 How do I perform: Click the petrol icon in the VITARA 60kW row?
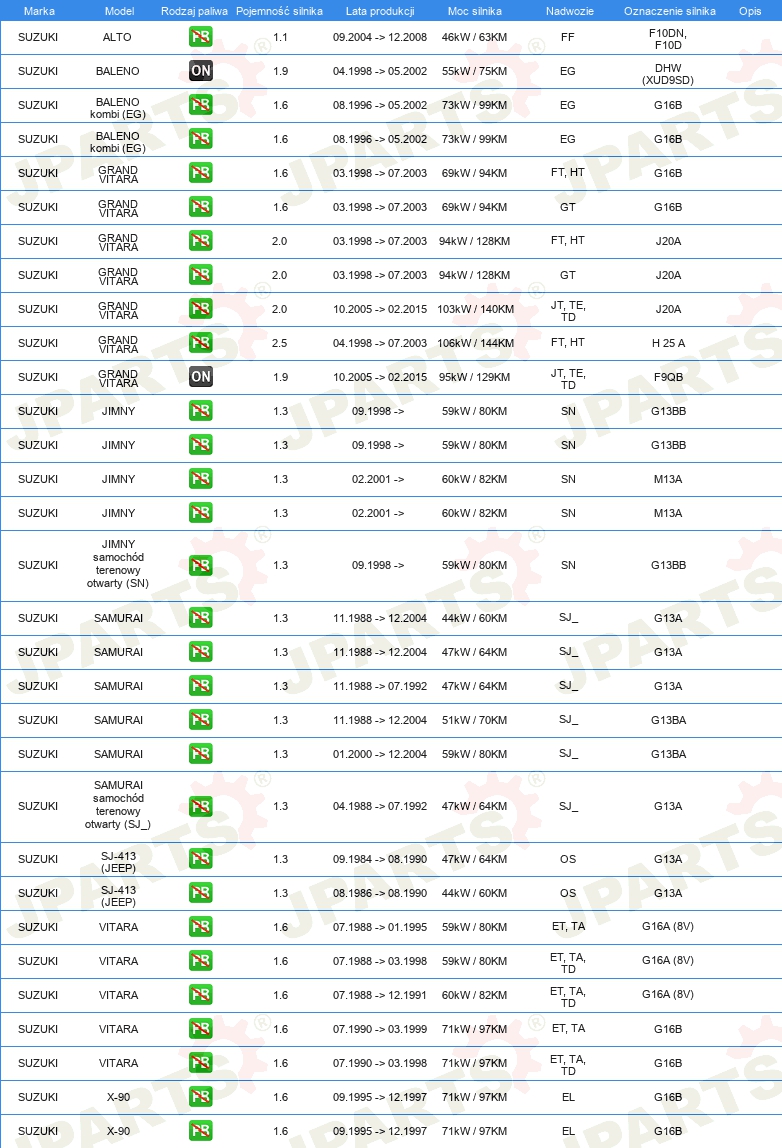tap(201, 995)
